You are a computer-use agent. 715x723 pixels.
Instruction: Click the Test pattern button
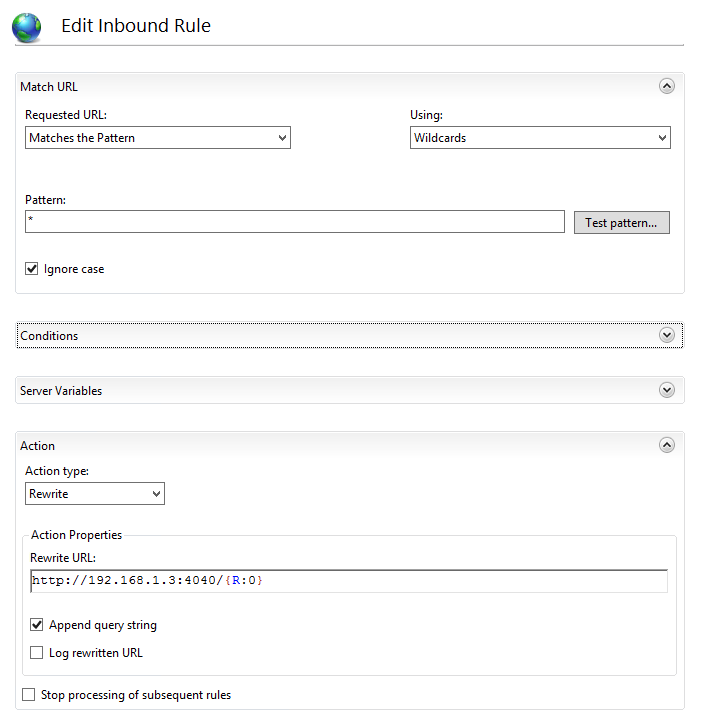pos(621,223)
